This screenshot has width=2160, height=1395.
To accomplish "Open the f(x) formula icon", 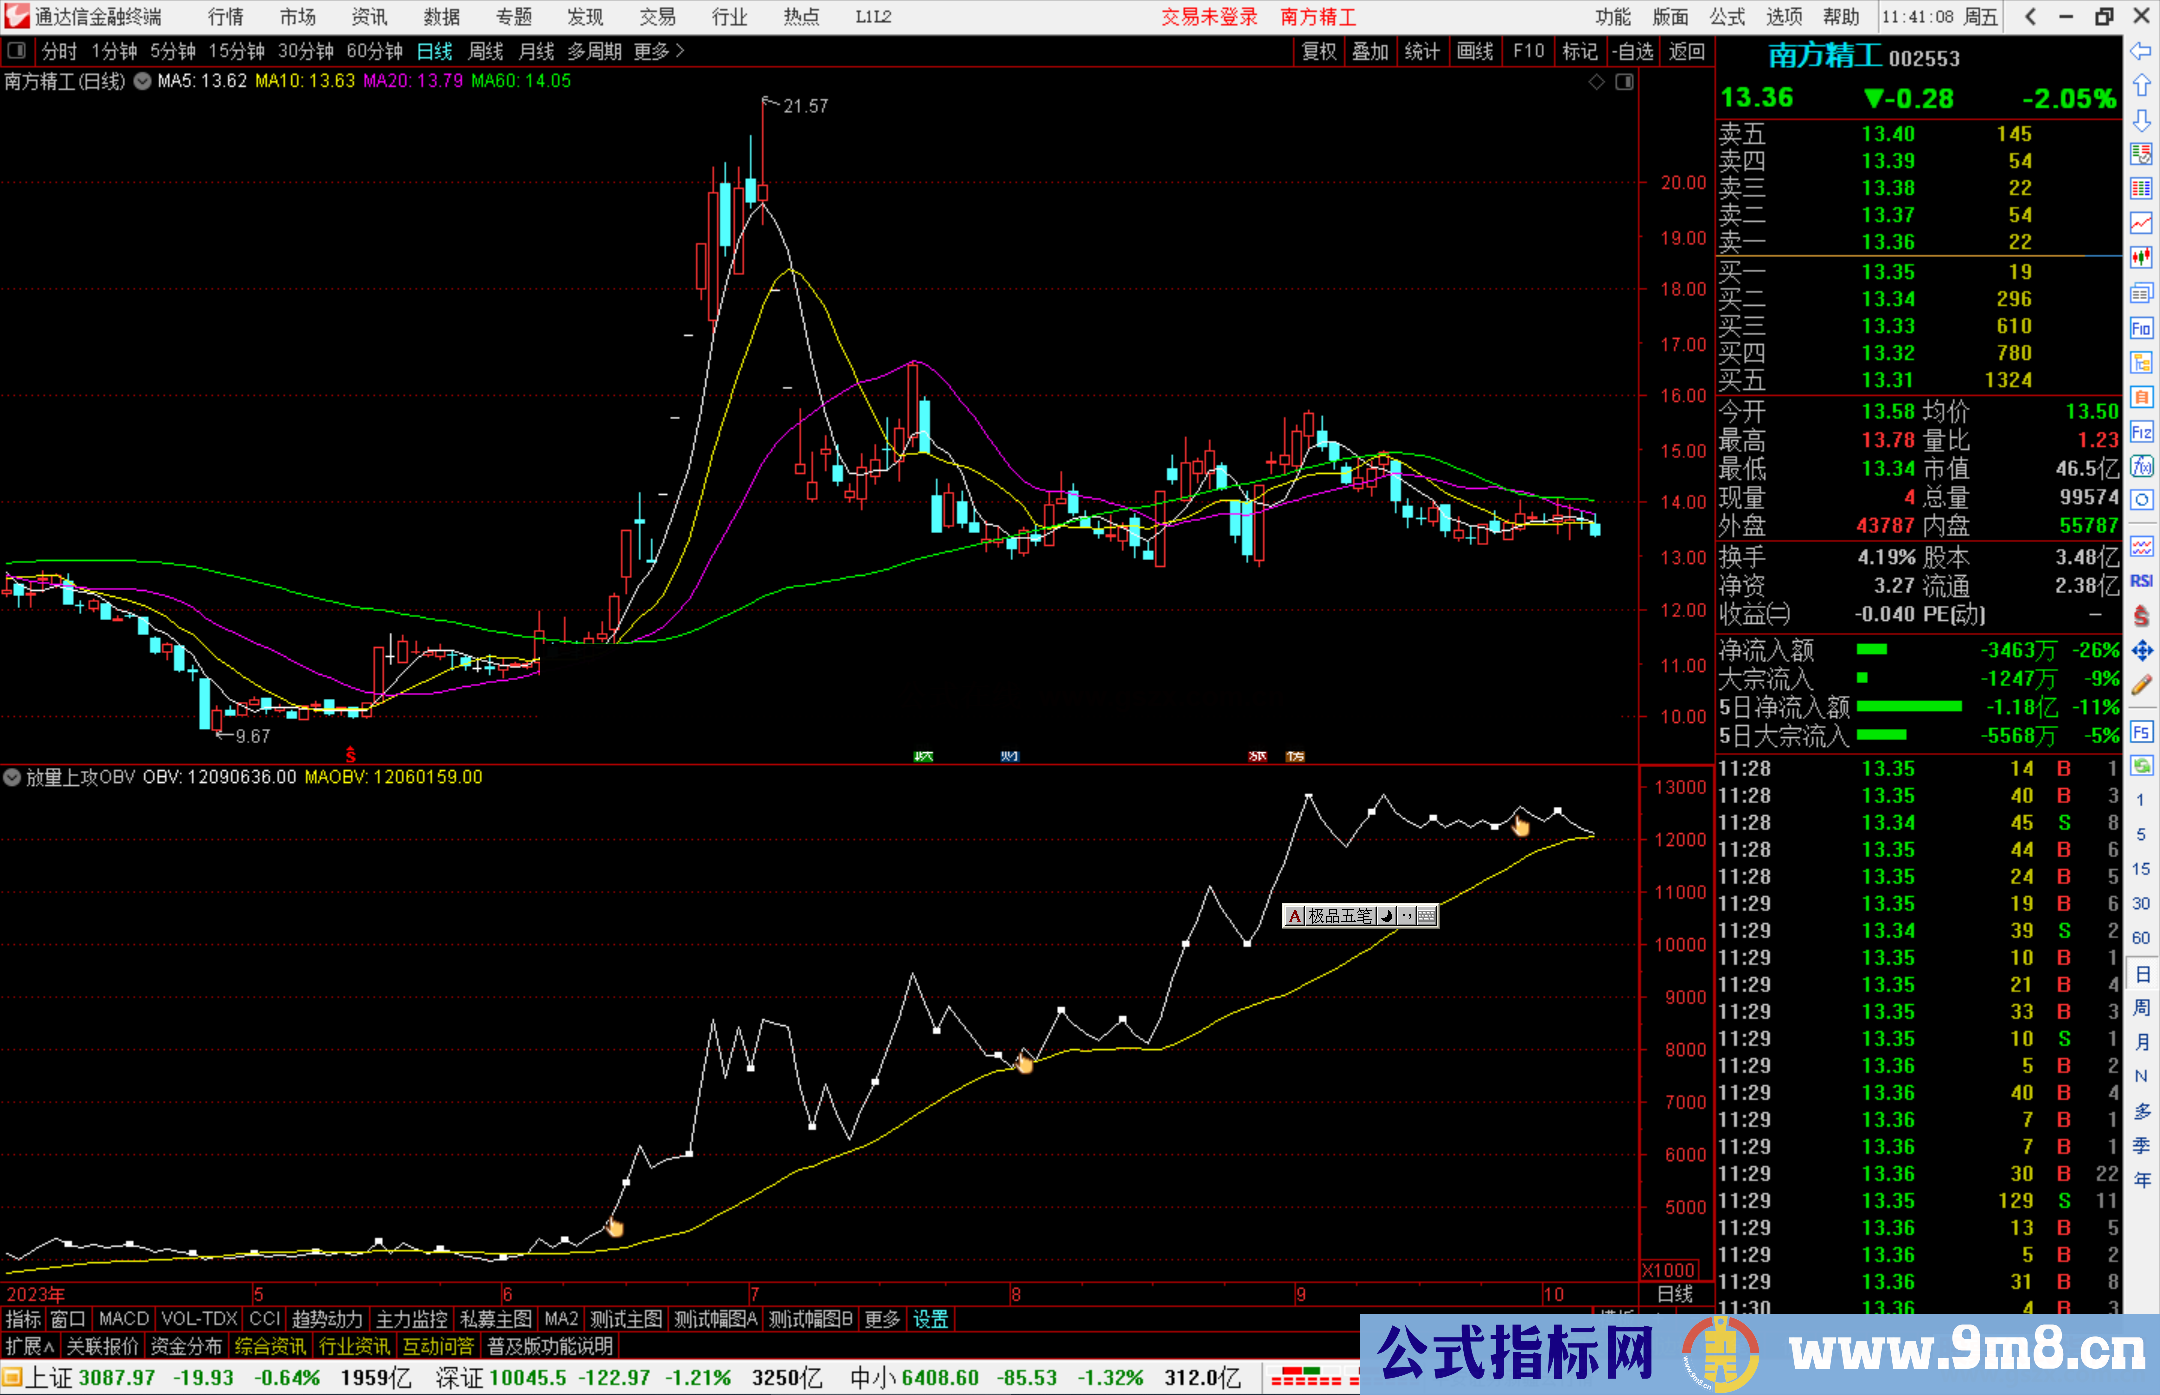I will [x=2141, y=466].
